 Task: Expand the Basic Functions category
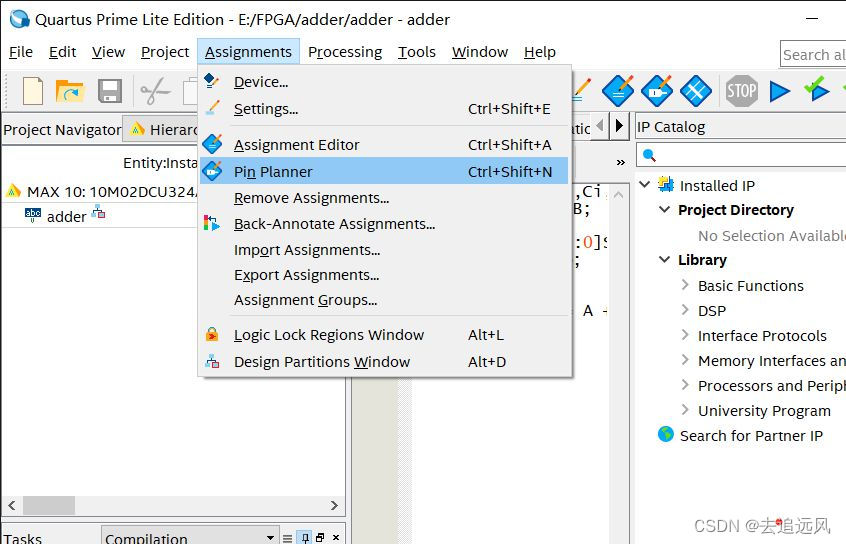pyautogui.click(x=685, y=284)
